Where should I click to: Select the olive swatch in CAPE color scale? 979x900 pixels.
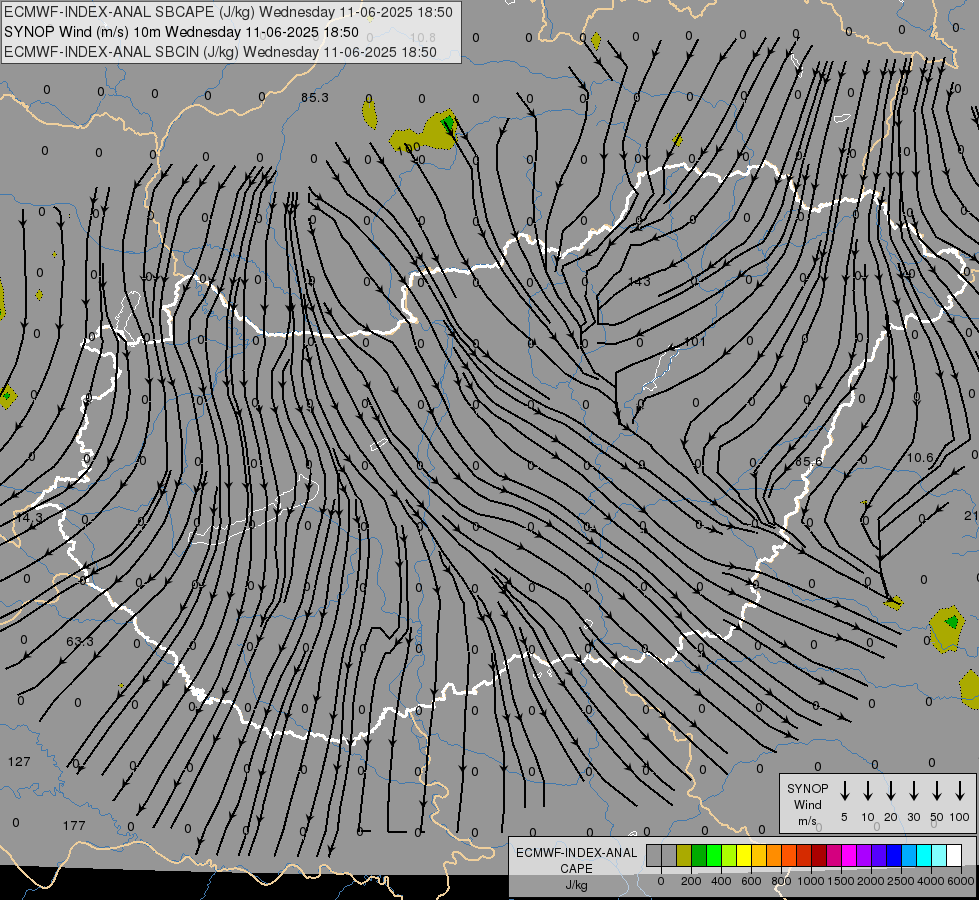pyautogui.click(x=684, y=856)
